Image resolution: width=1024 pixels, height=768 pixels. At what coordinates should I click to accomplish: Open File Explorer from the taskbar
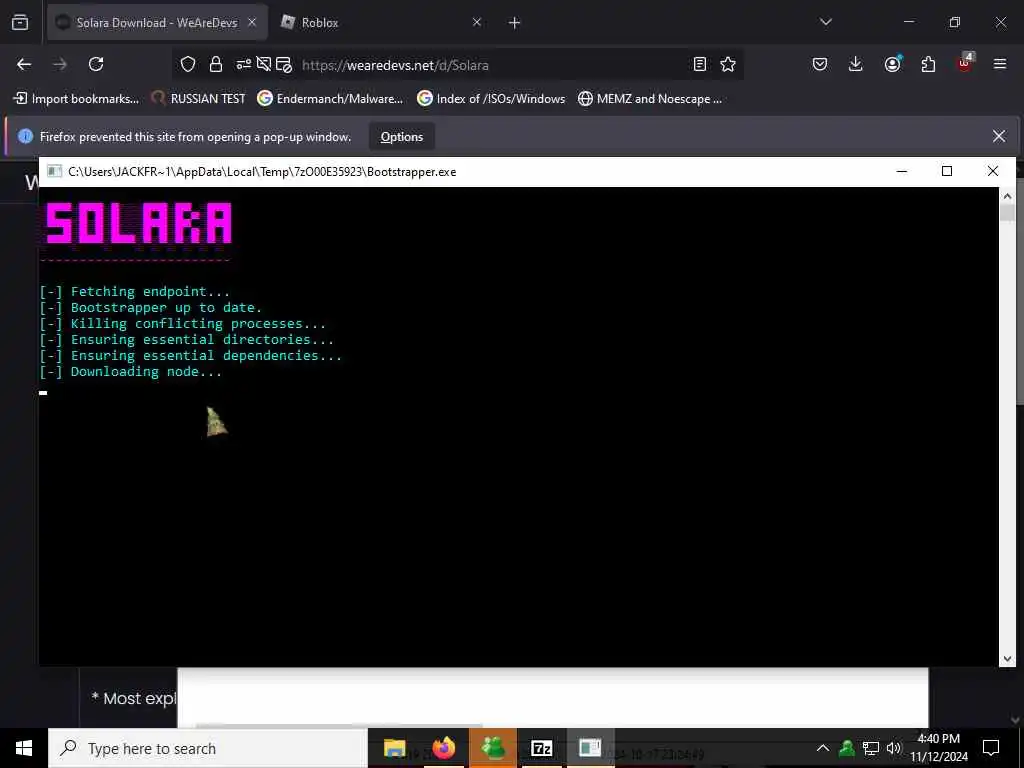[x=394, y=748]
